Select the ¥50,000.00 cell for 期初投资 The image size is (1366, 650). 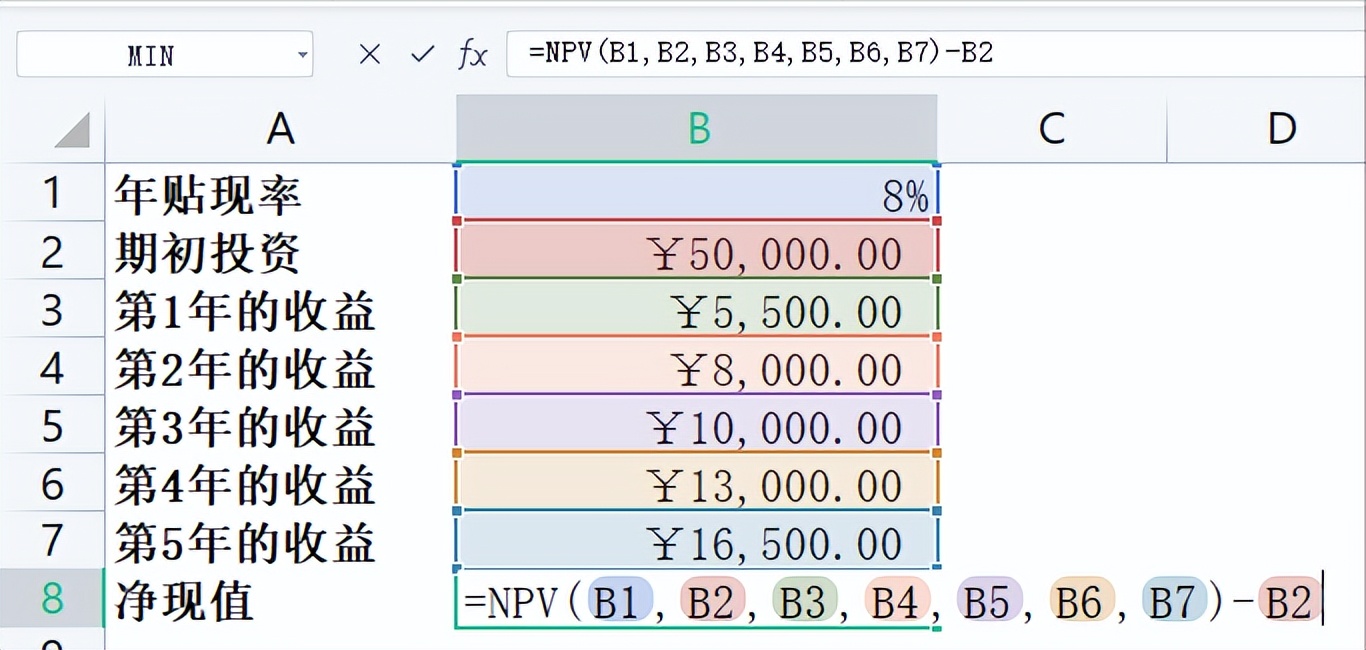(696, 253)
